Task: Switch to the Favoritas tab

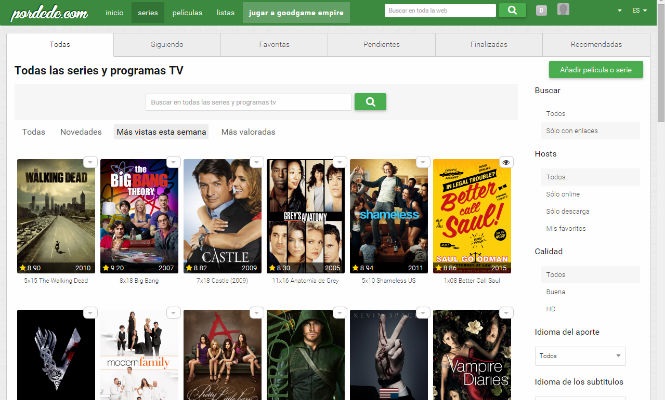Action: click(274, 45)
